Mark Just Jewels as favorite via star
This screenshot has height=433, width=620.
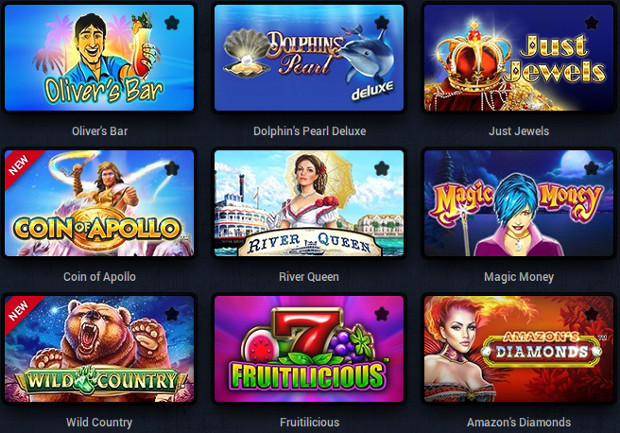(591, 23)
